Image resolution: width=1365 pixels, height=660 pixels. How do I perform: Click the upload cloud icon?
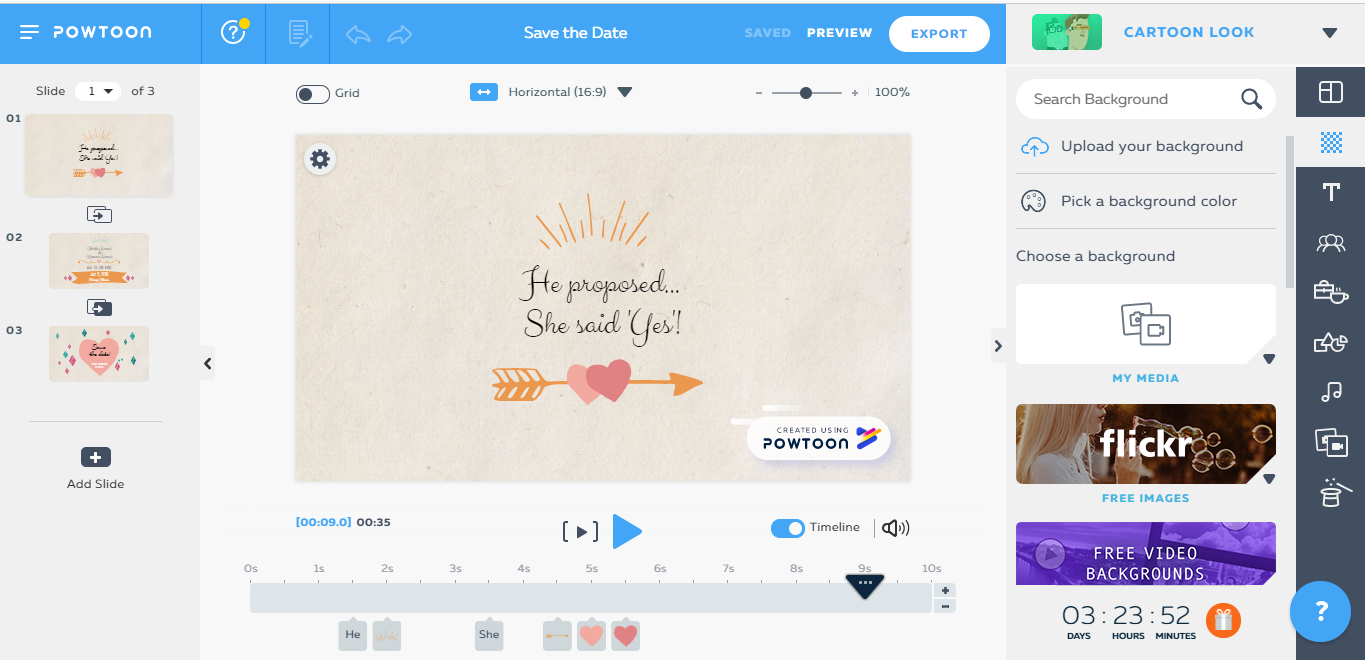(1034, 146)
